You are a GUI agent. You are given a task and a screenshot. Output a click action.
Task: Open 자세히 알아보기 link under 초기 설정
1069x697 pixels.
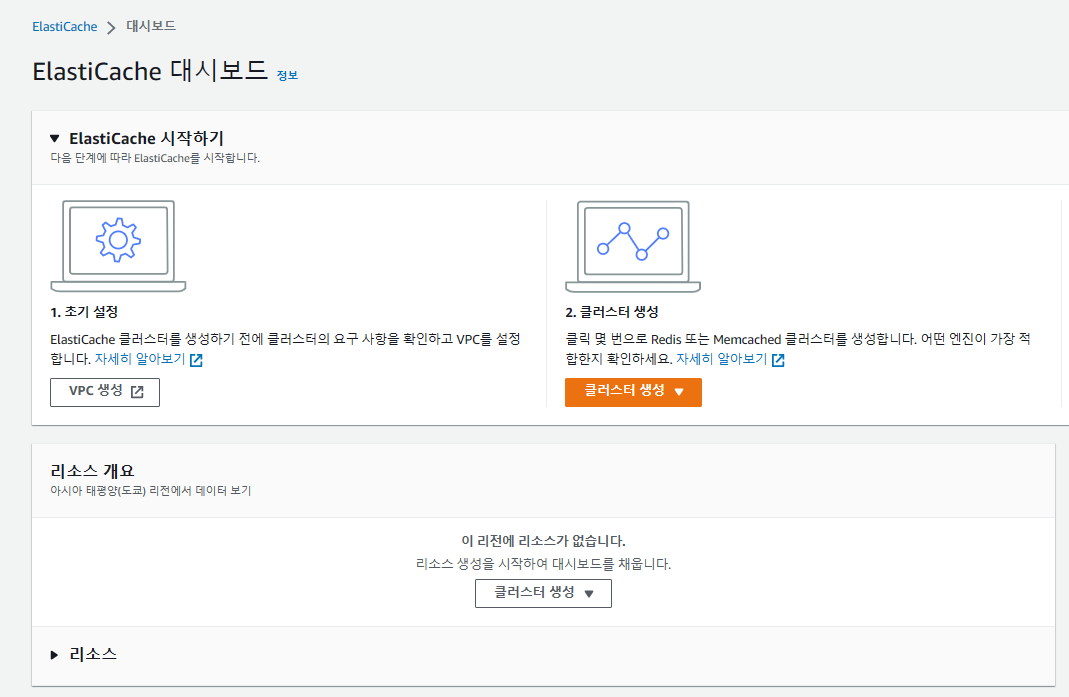[140, 359]
